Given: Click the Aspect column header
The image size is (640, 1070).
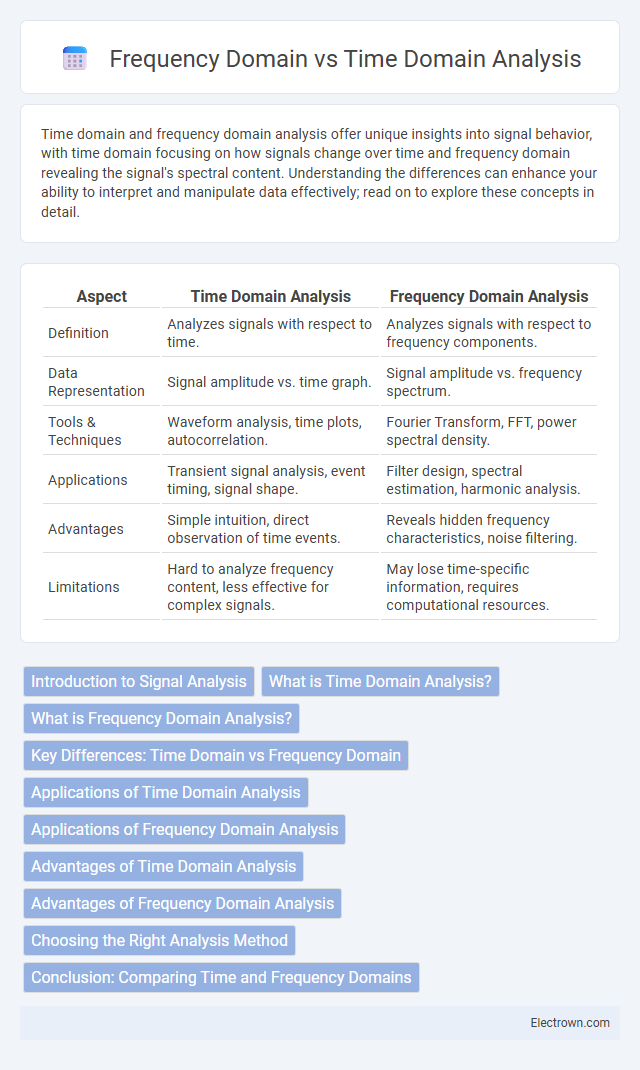Looking at the screenshot, I should pyautogui.click(x=102, y=296).
